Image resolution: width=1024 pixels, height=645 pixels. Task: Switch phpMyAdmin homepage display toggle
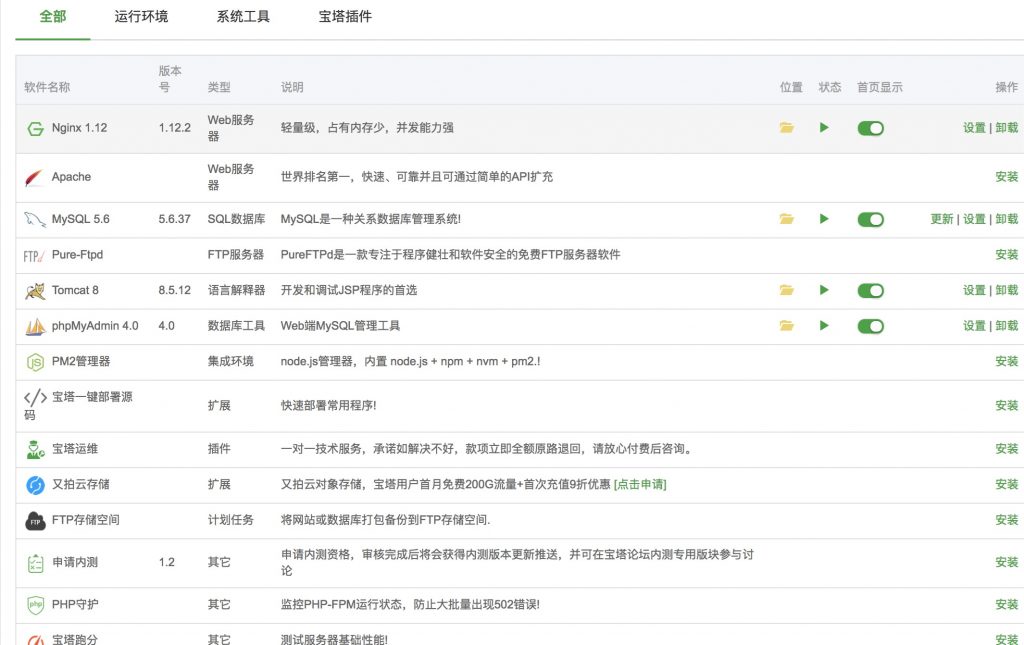870,326
